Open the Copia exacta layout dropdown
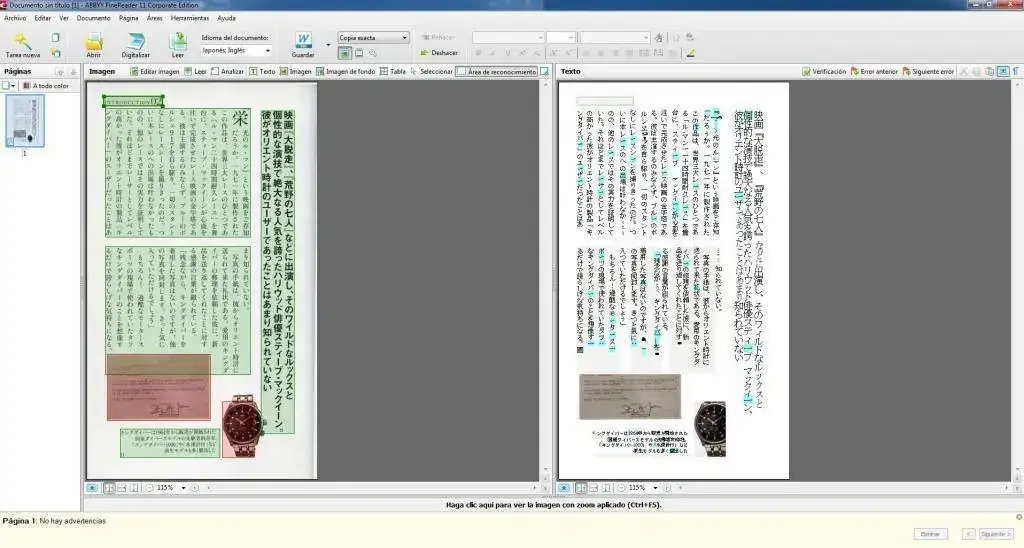Viewport: 1024px width, 548px height. 374,38
